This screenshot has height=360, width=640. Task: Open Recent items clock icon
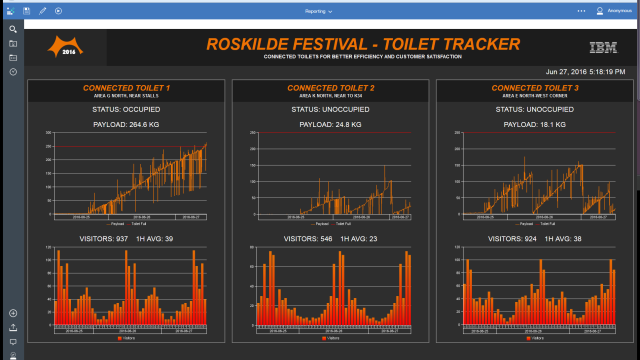click(x=13, y=72)
